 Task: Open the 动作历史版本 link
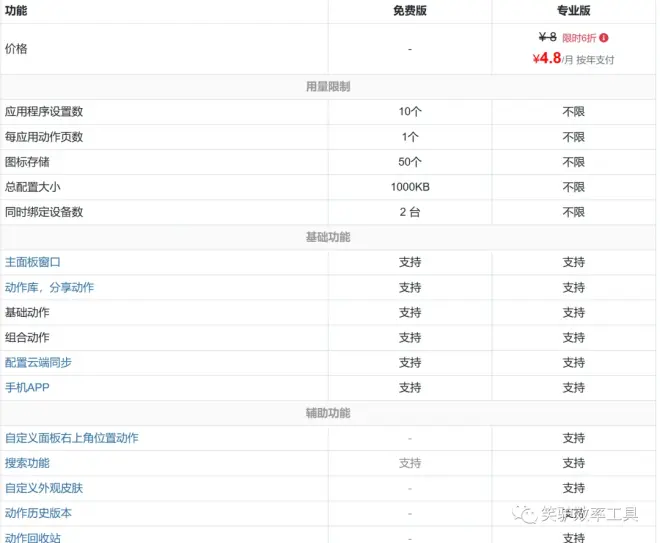point(38,513)
